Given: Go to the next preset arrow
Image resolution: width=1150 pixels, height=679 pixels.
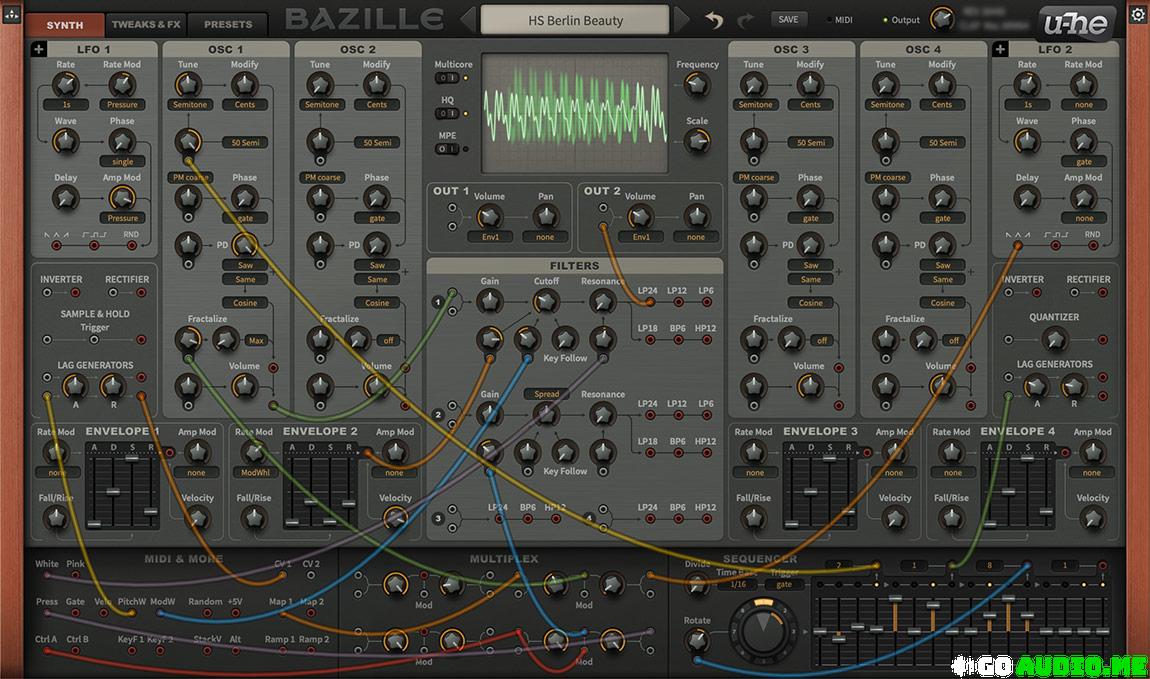Looking at the screenshot, I should point(681,20).
